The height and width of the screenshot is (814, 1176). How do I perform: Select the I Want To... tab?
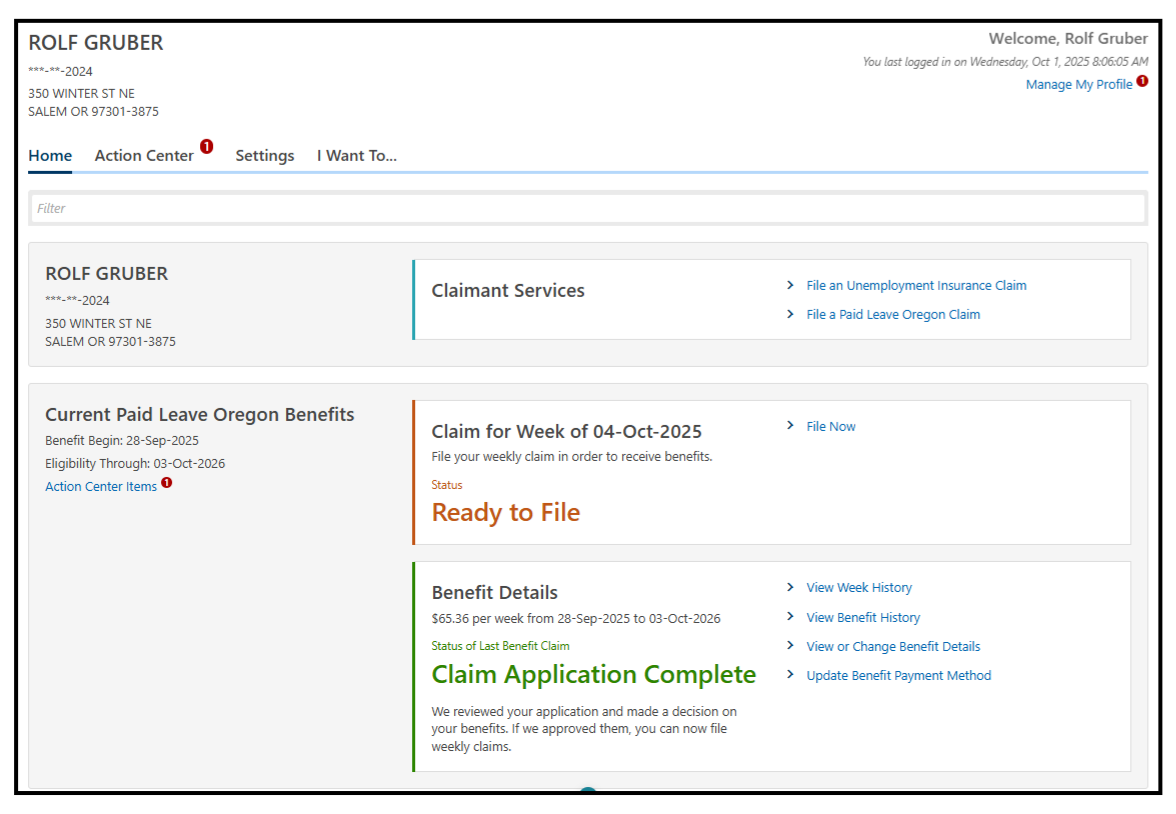click(x=357, y=156)
